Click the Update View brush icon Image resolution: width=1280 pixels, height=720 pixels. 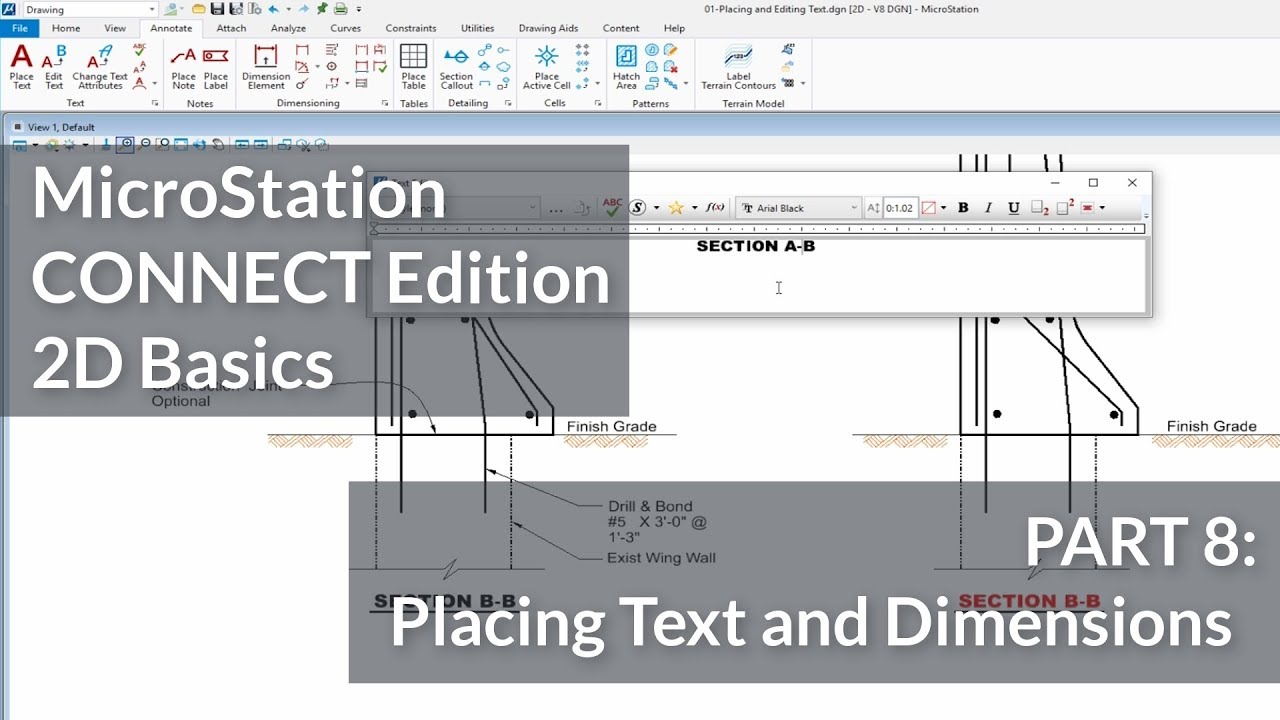[106, 144]
